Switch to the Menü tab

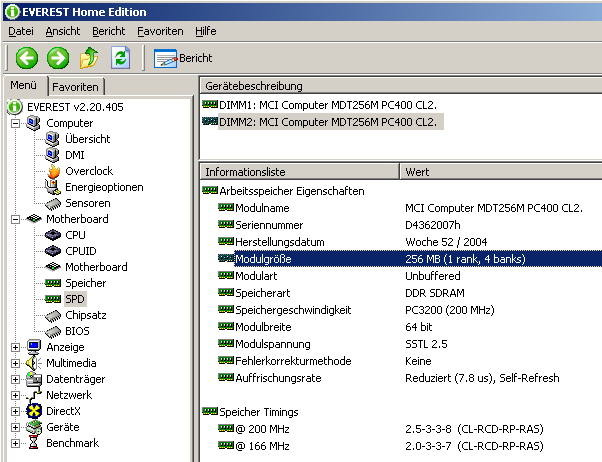[x=24, y=85]
